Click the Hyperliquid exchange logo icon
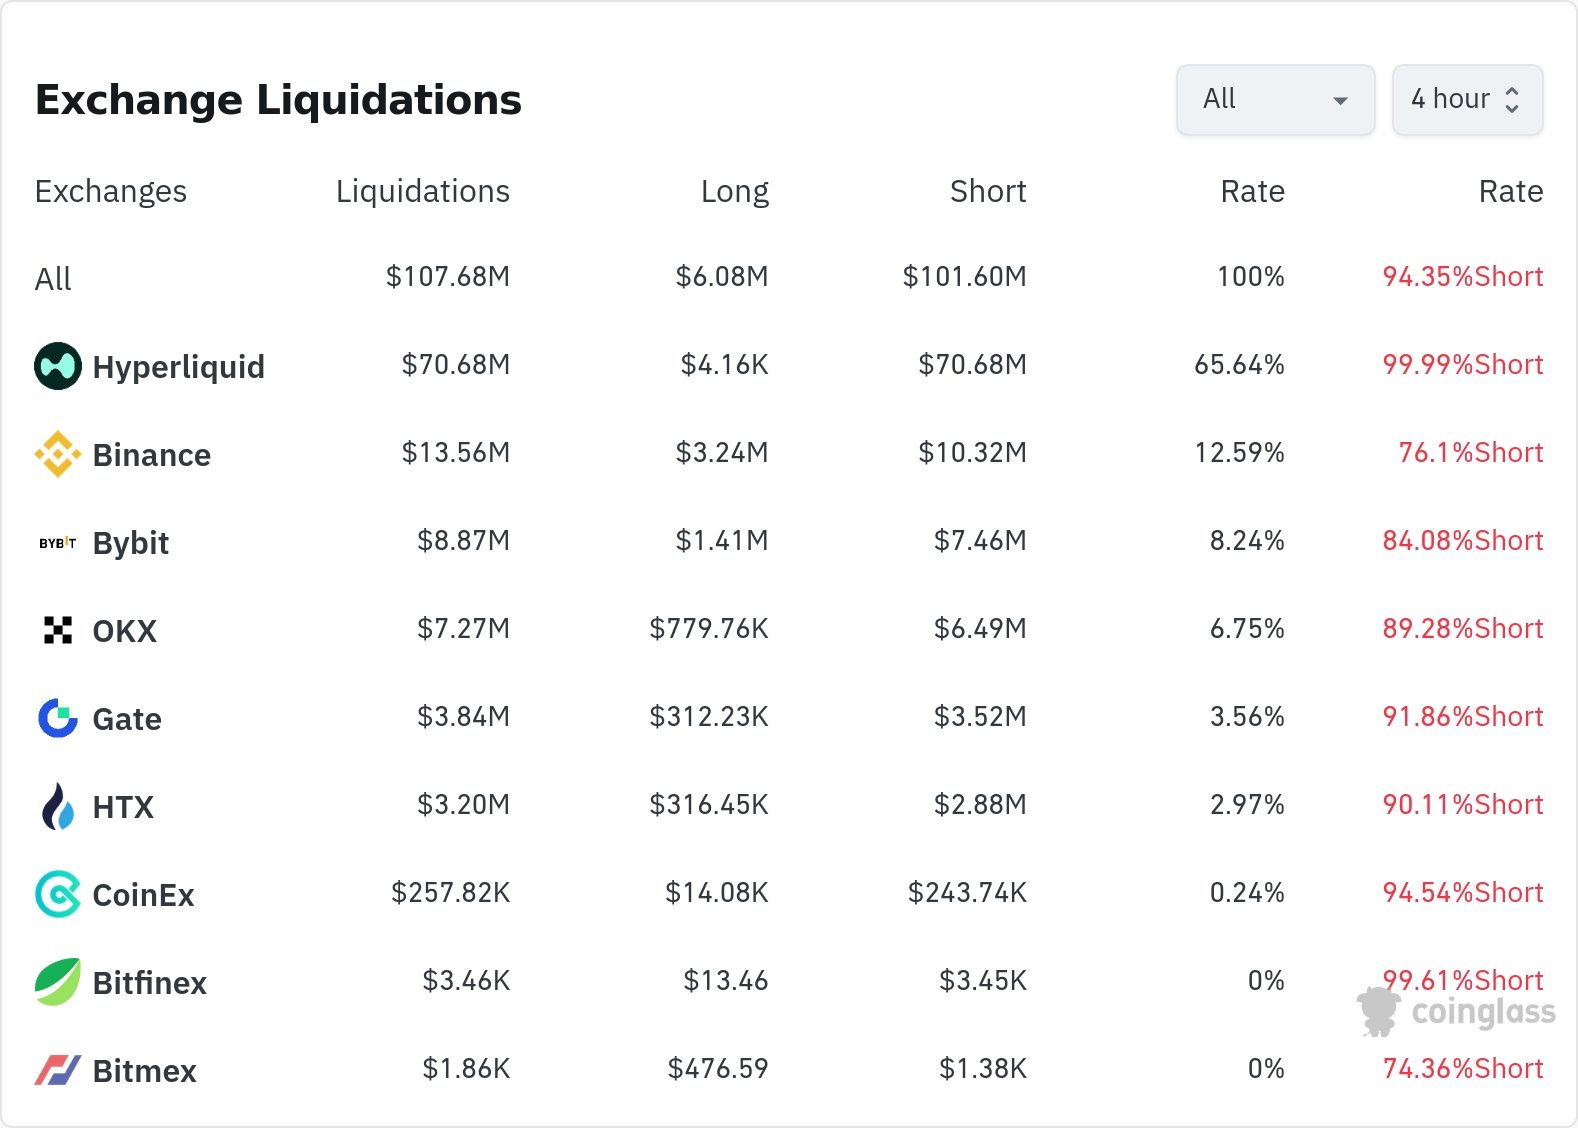The image size is (1578, 1128). [x=58, y=366]
